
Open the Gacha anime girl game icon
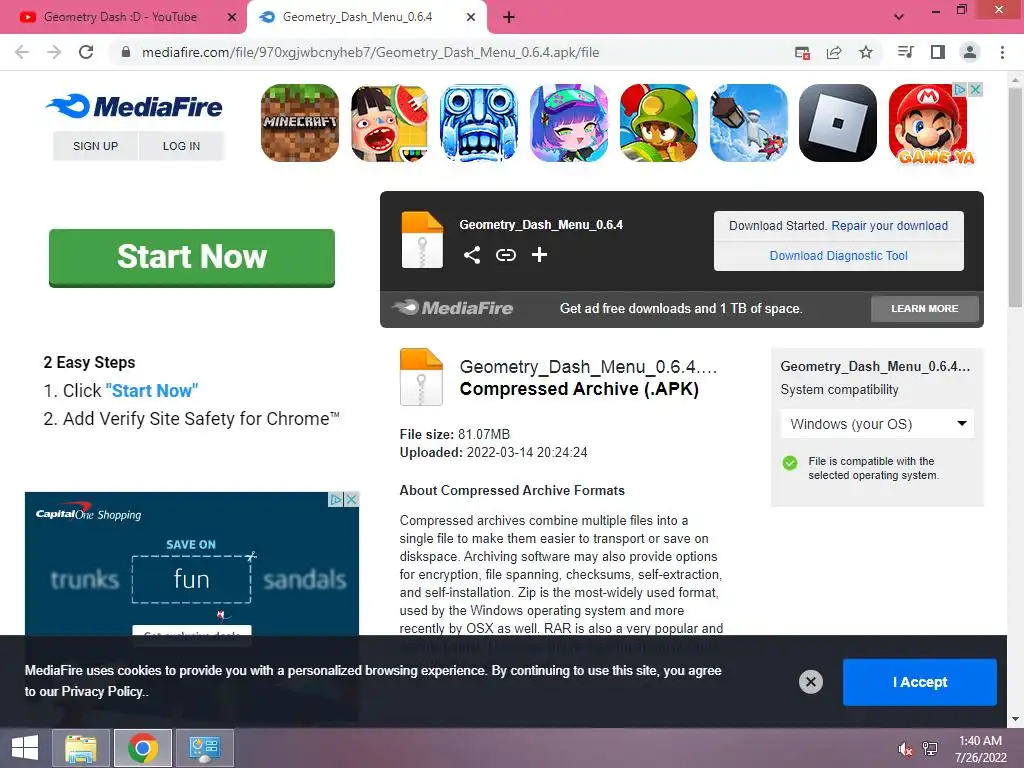(569, 123)
